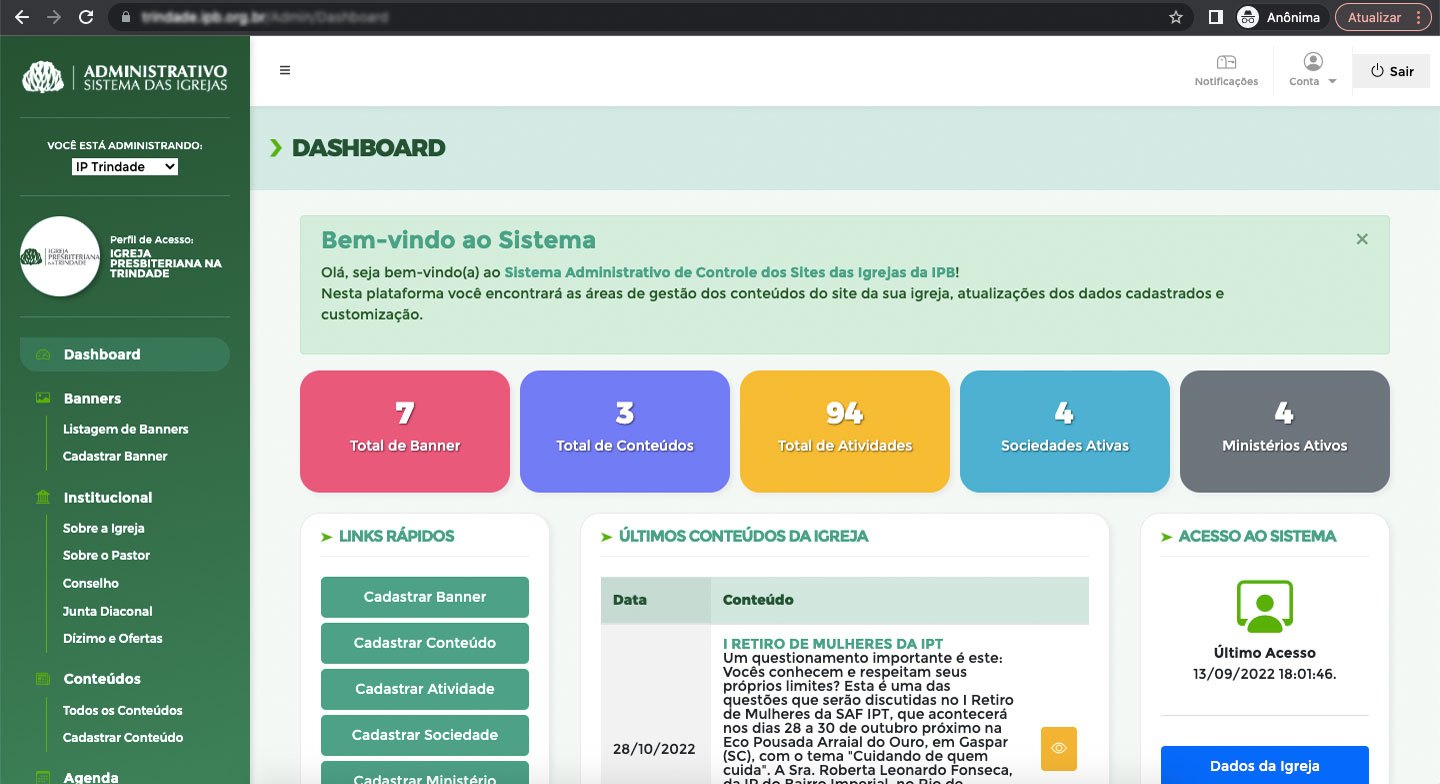1440x784 pixels.
Task: Select Dashboard in the sidebar
Action: point(102,354)
